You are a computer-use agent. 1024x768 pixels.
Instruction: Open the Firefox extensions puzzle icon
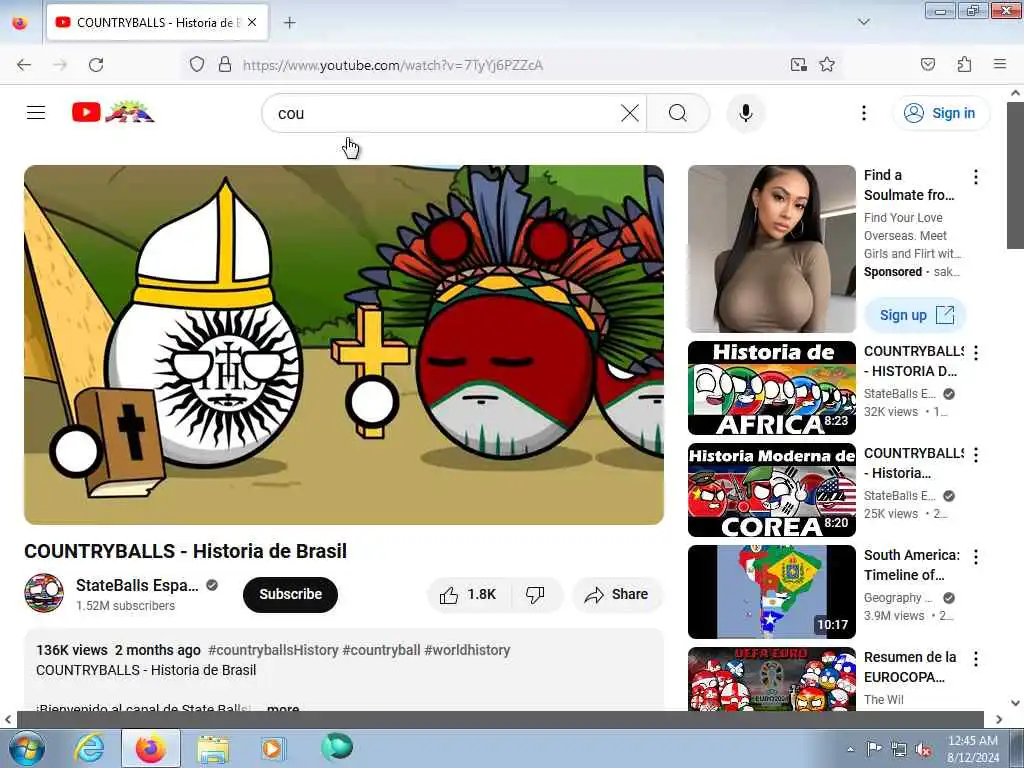pyautogui.click(x=964, y=65)
